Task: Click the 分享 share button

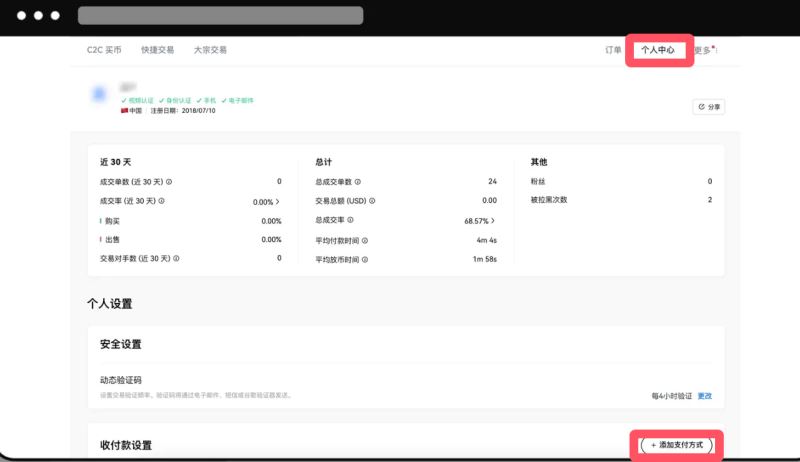Action: [x=709, y=106]
